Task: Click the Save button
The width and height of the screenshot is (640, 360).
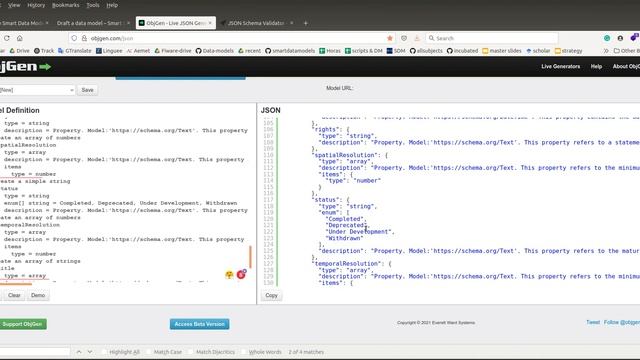Action: click(87, 90)
